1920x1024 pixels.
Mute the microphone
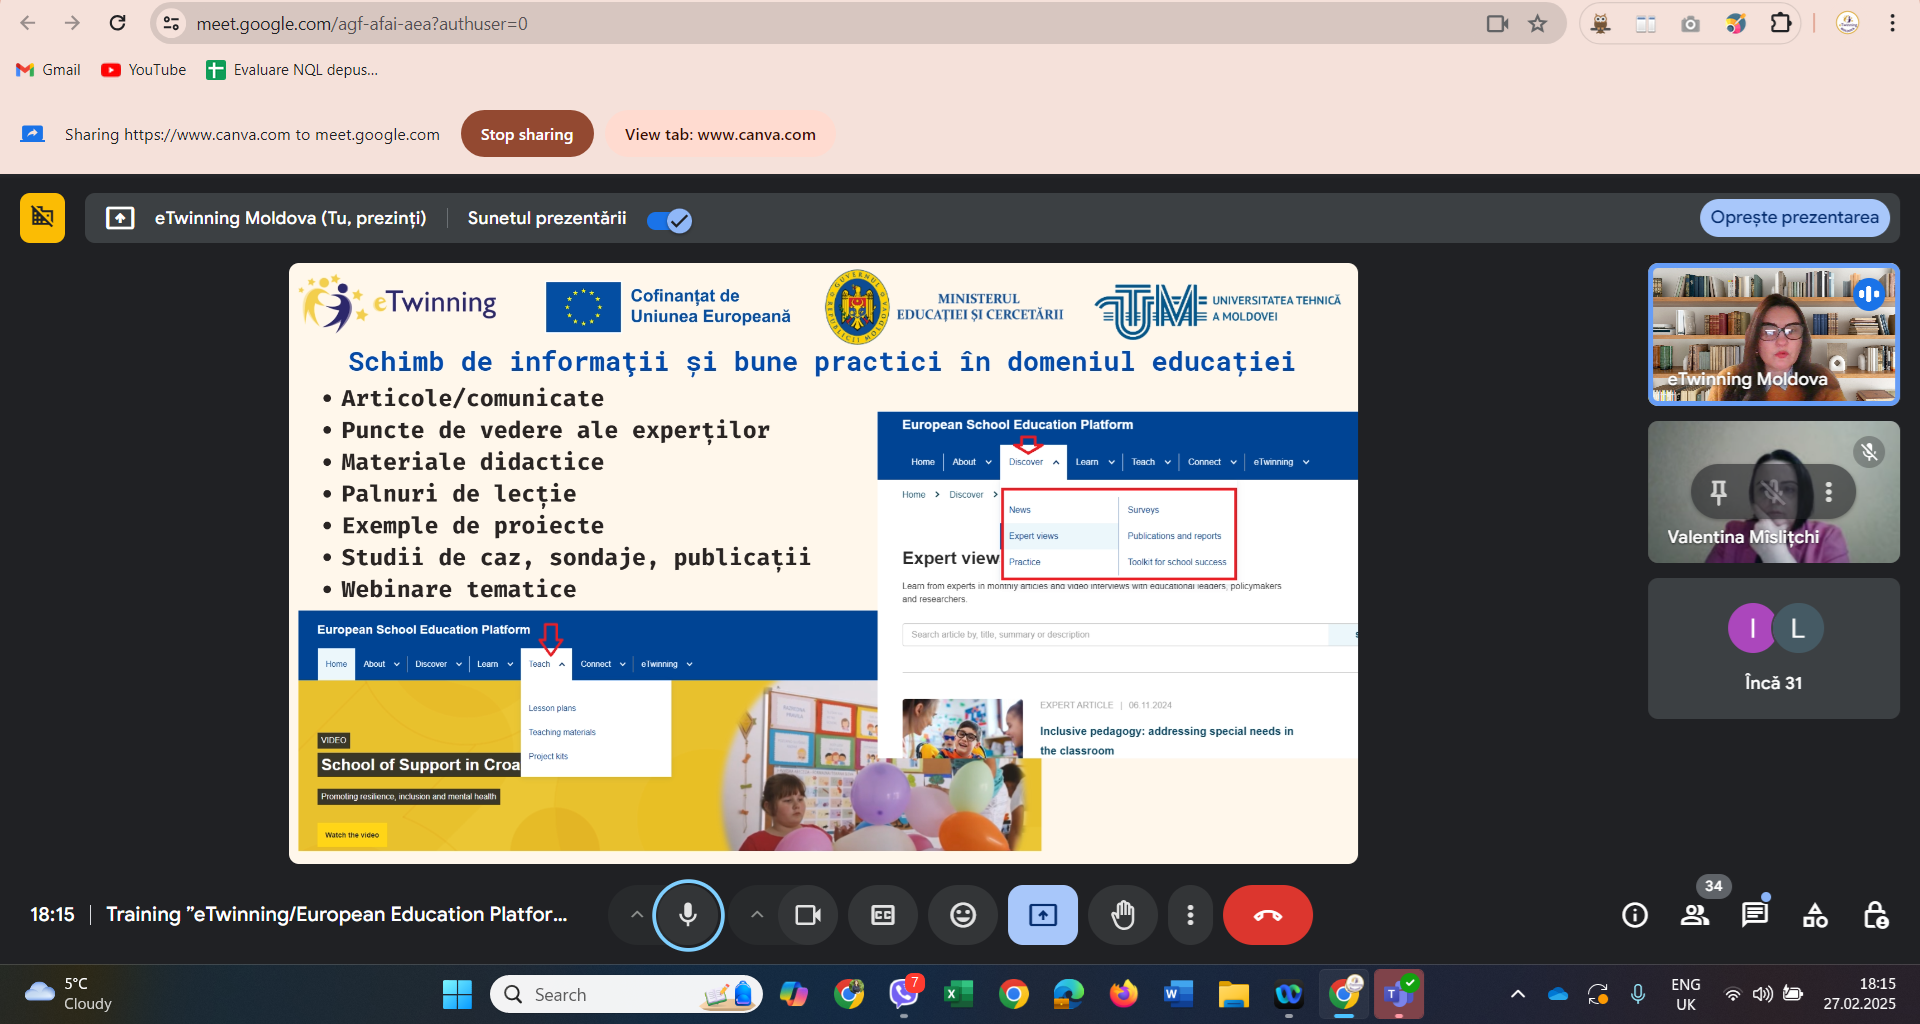coord(688,915)
